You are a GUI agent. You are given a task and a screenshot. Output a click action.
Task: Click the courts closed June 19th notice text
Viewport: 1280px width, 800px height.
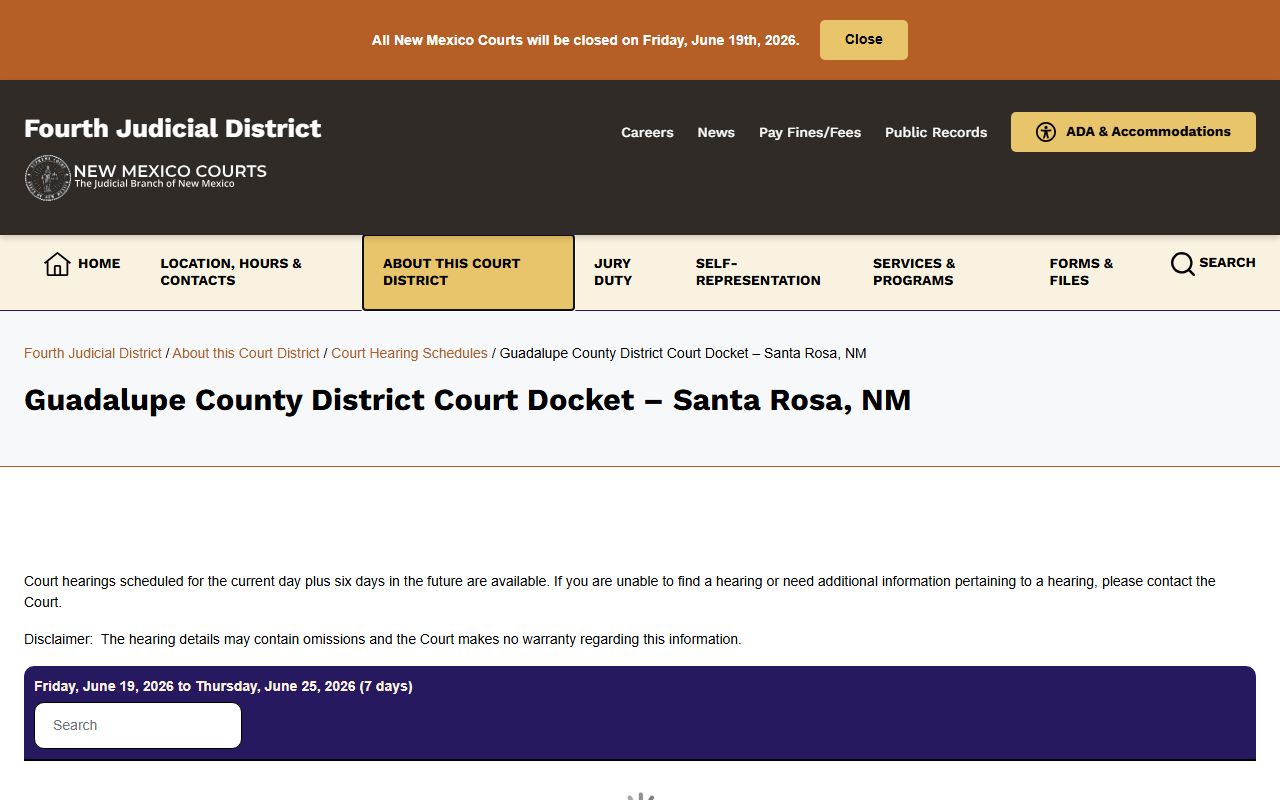[x=585, y=40]
